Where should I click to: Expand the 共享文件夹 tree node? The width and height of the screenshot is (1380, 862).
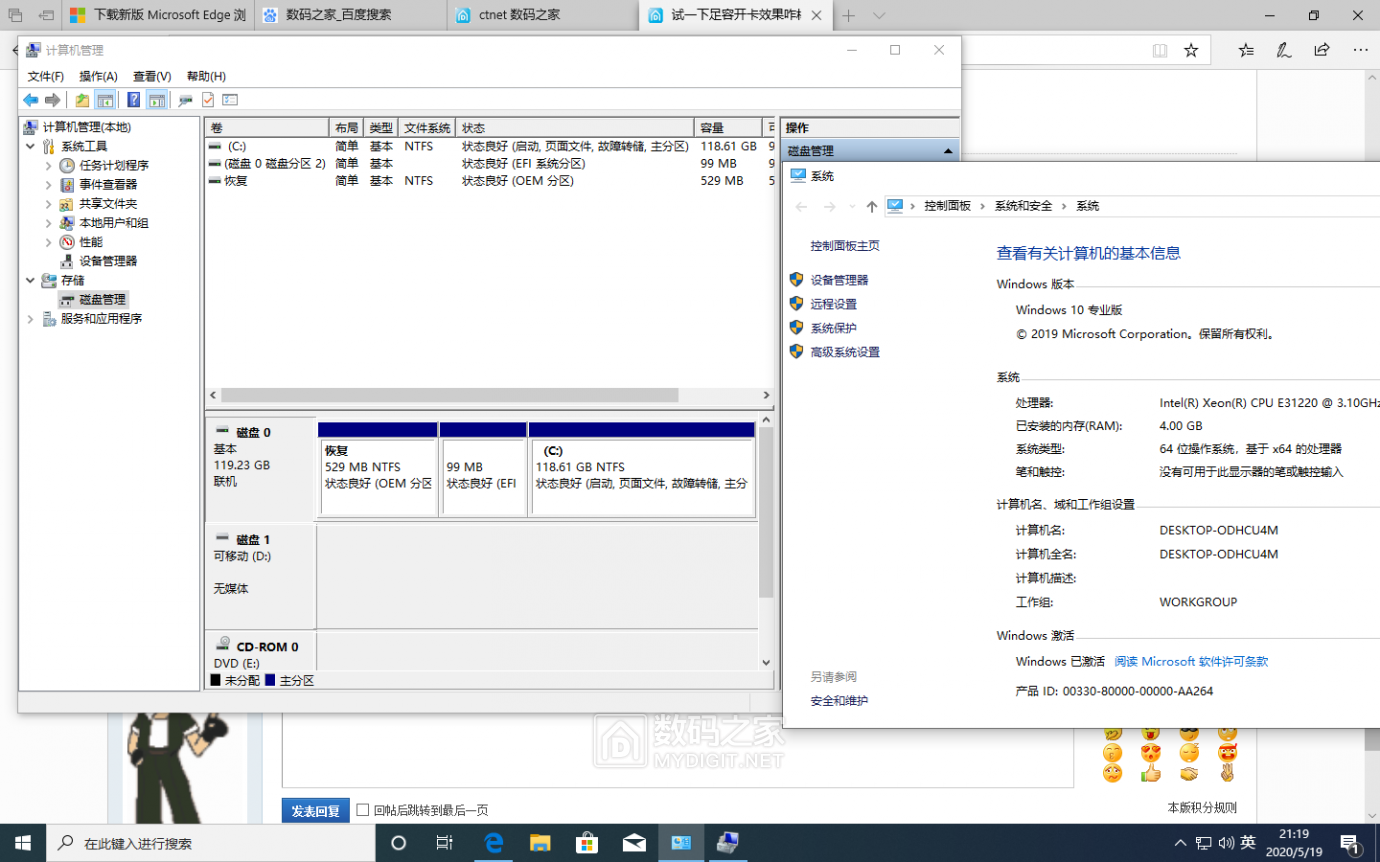pos(49,204)
